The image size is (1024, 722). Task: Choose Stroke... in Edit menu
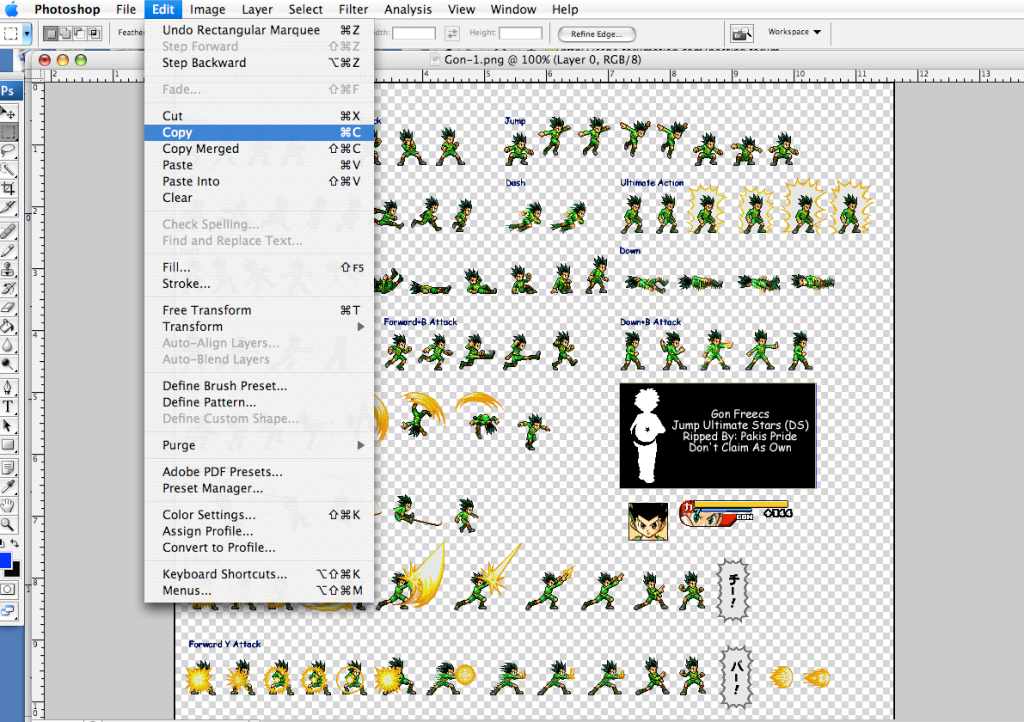click(x=259, y=283)
